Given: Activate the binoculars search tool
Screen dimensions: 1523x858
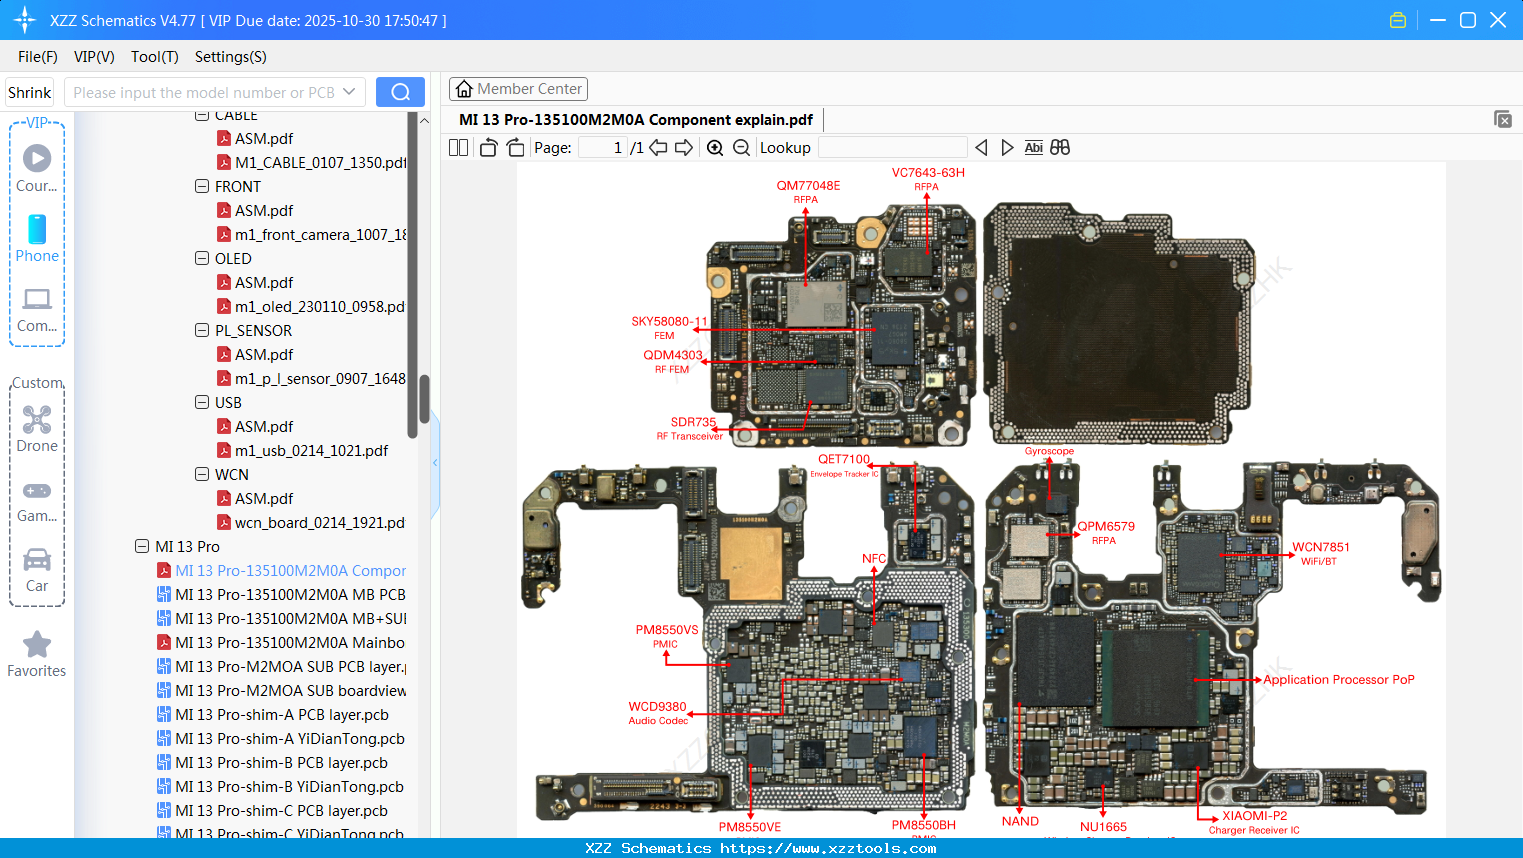Looking at the screenshot, I should pos(1060,147).
